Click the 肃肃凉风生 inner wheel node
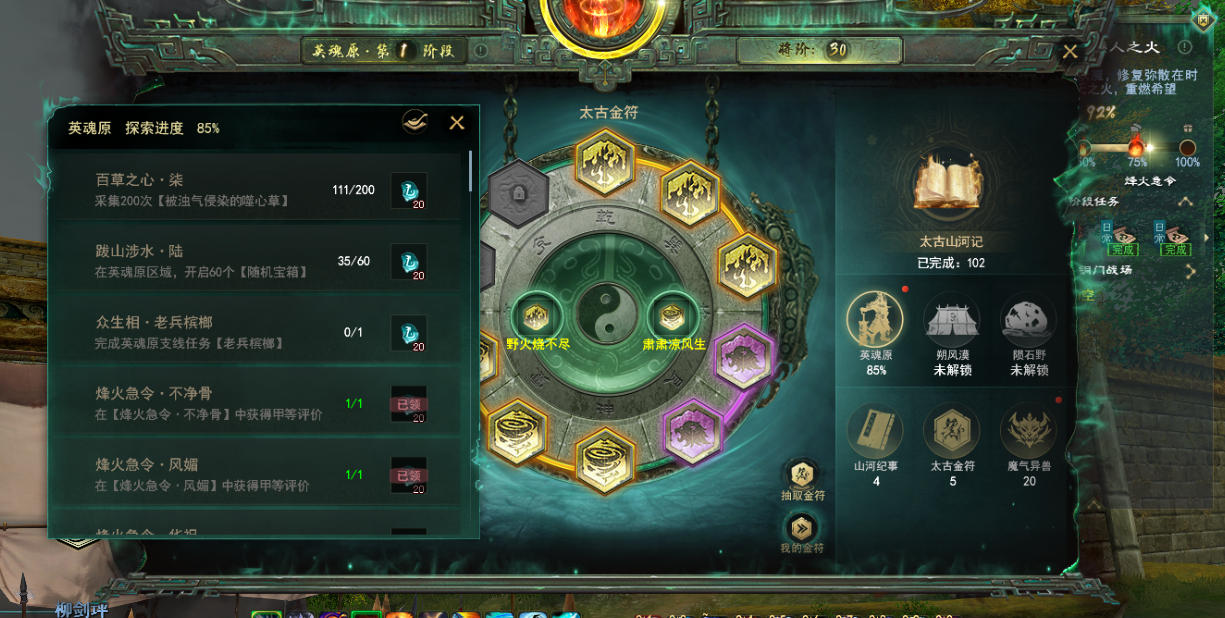Screen dimensions: 1225x618 point(668,316)
